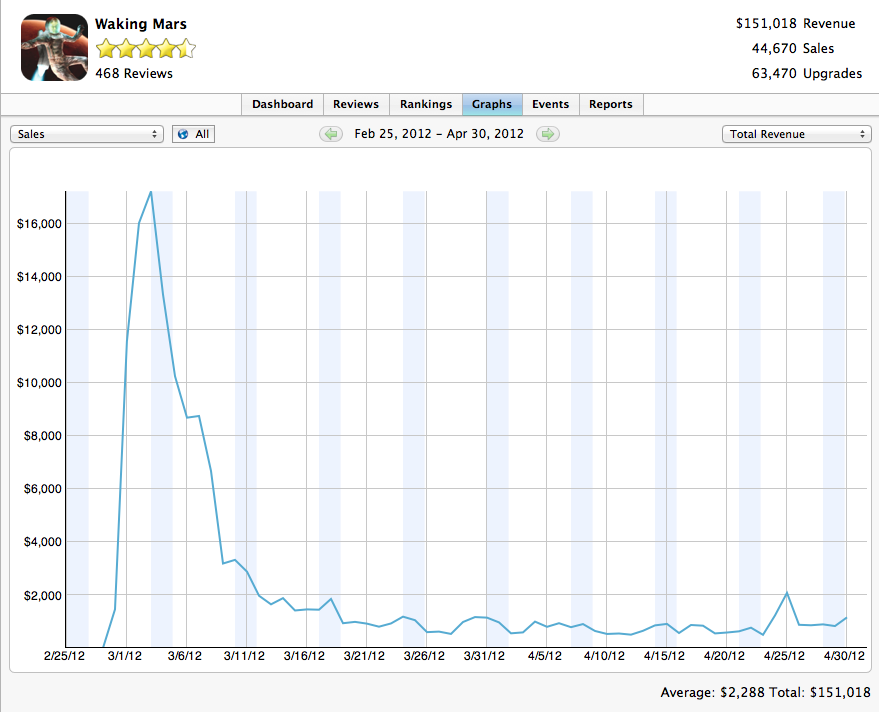
Task: Open the Events tab
Action: point(550,104)
